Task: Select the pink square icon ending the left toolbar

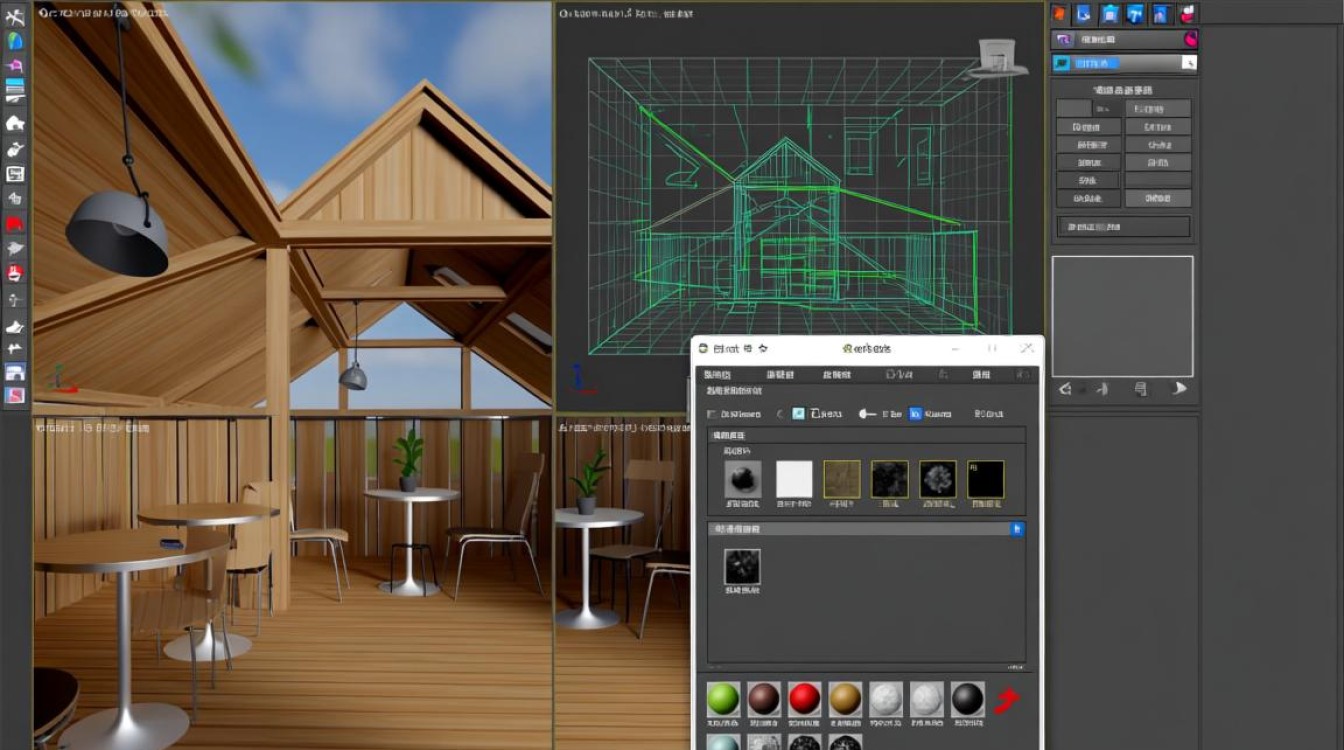Action: 15,395
